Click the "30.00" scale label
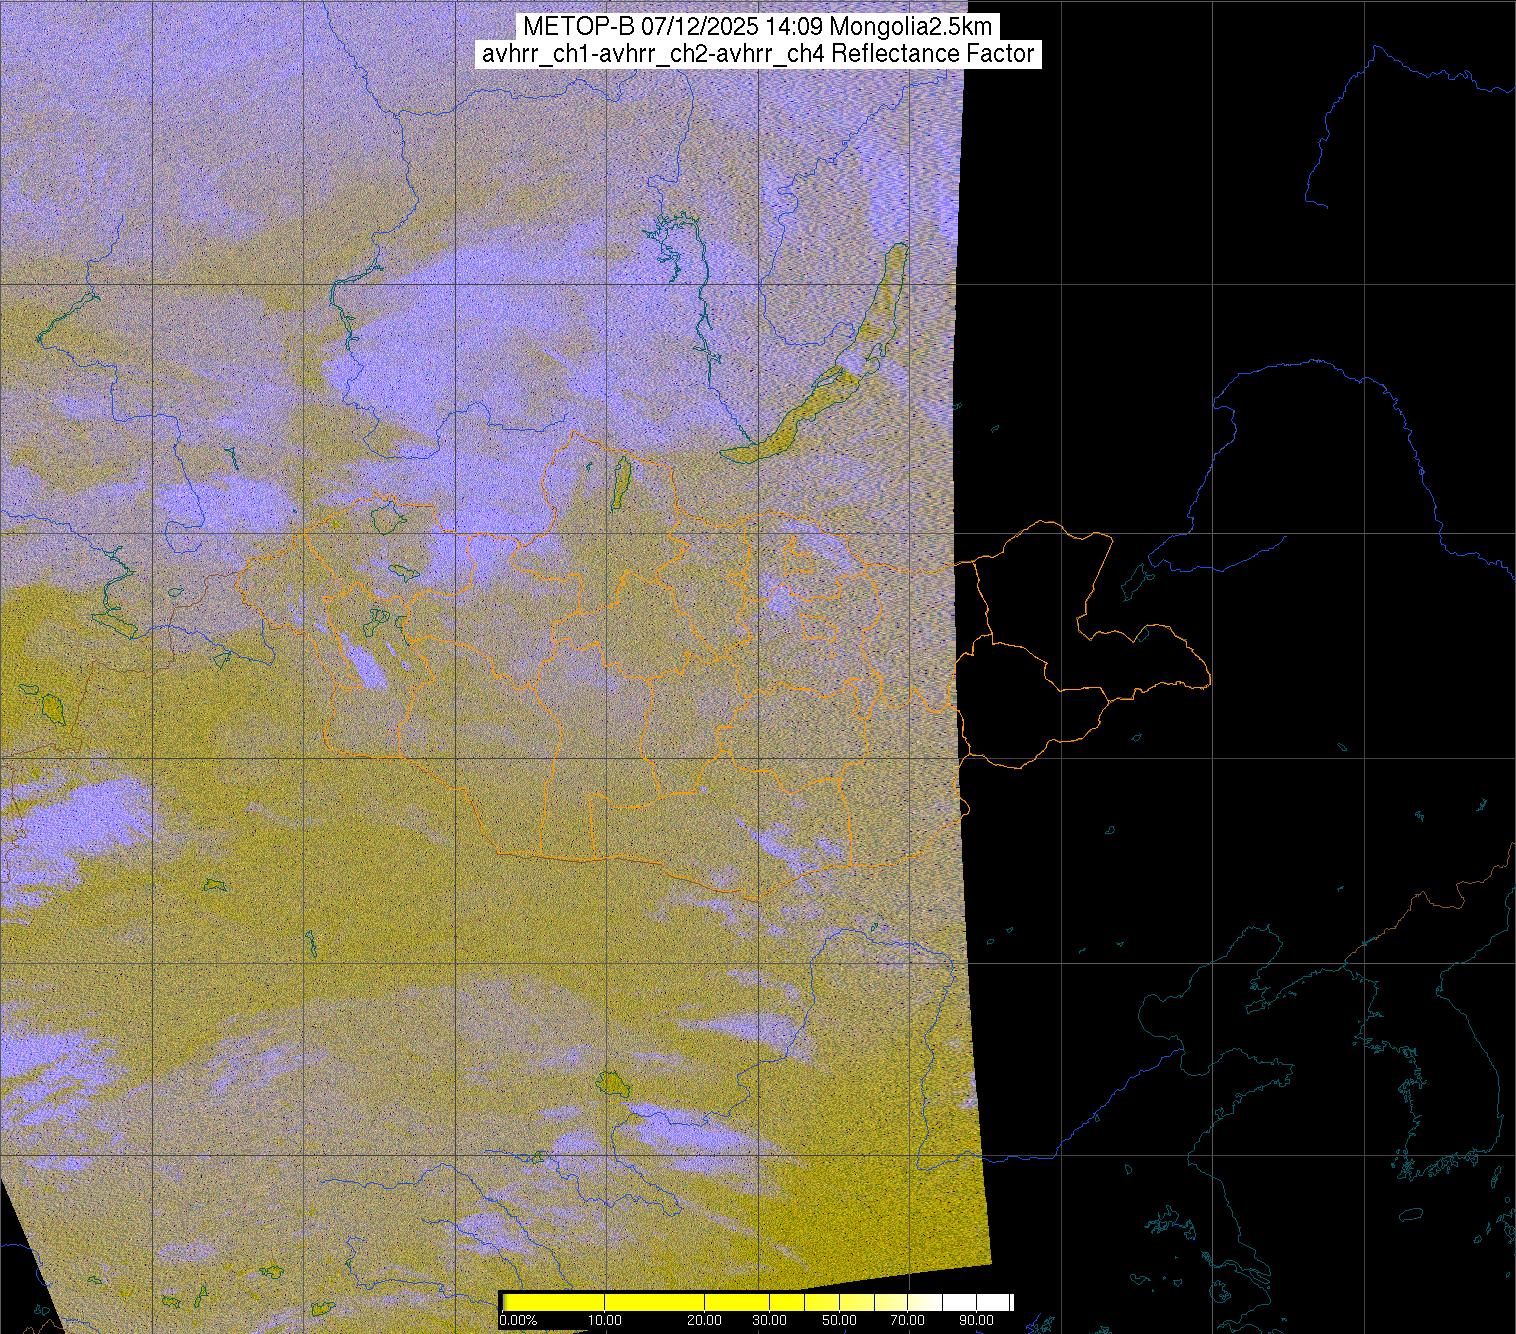 coord(768,1321)
